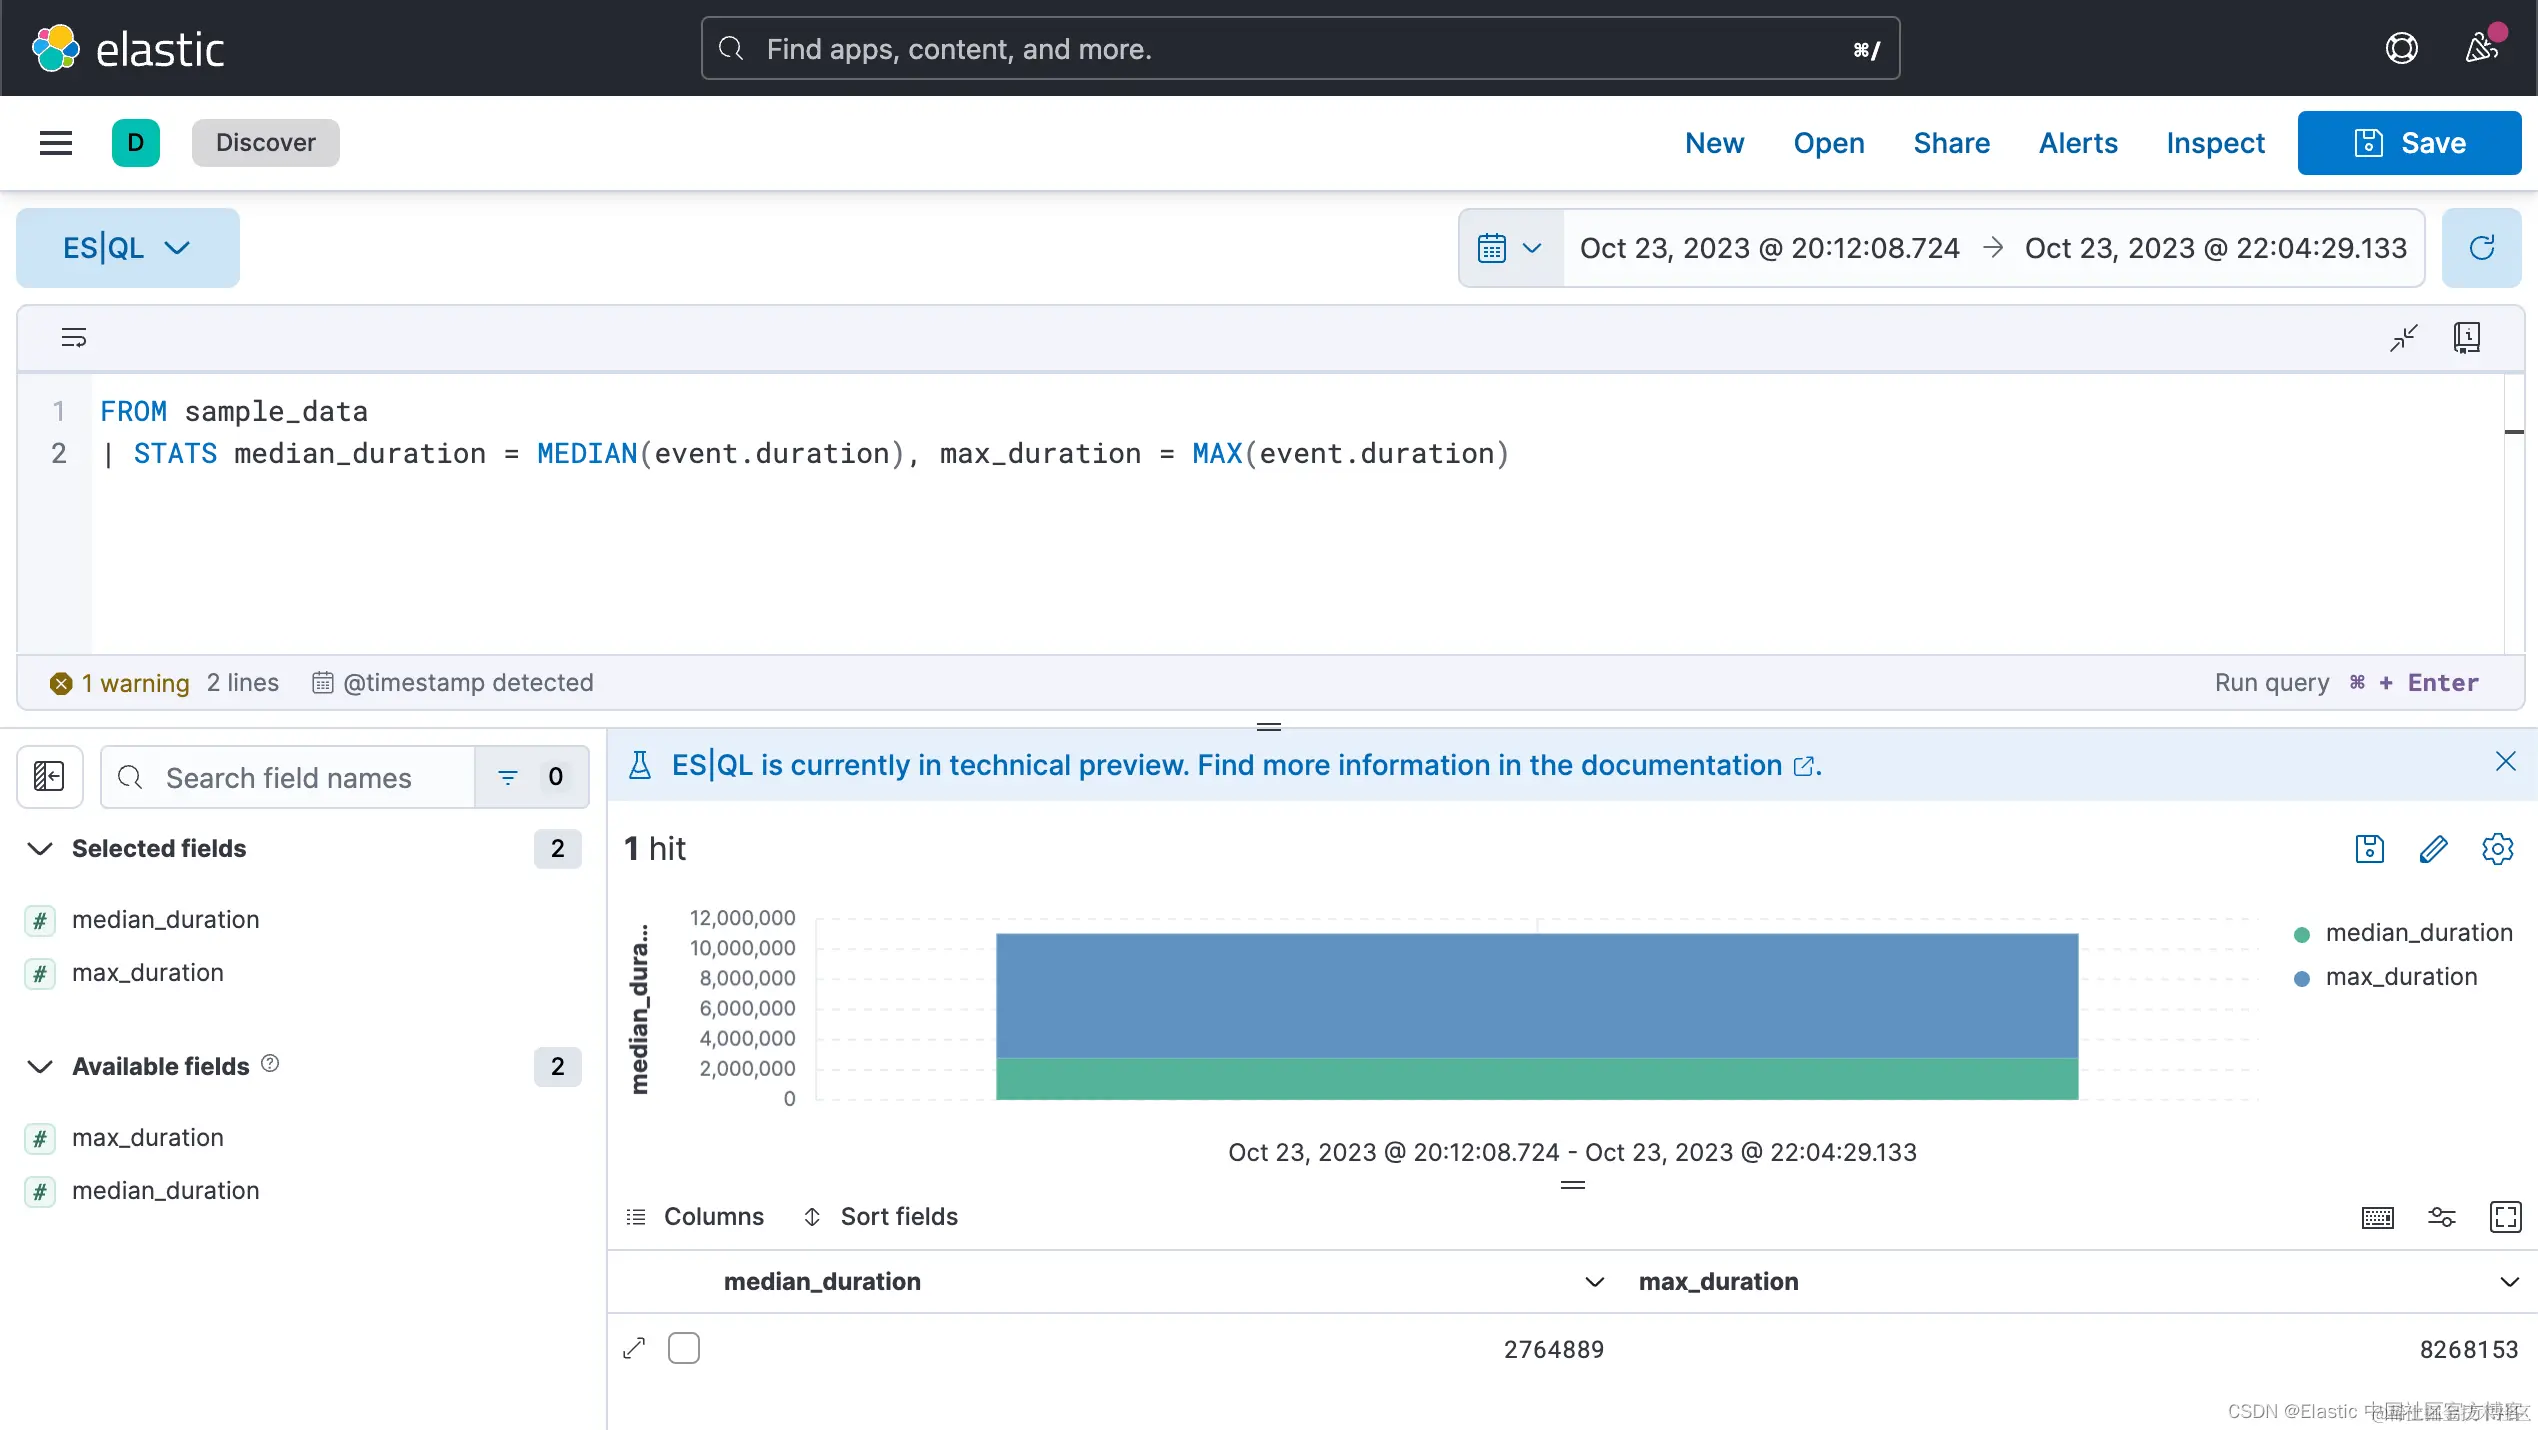Screen dimensions: 2538x1430
Task: Hide the field list sidebar
Action: coord(49,777)
